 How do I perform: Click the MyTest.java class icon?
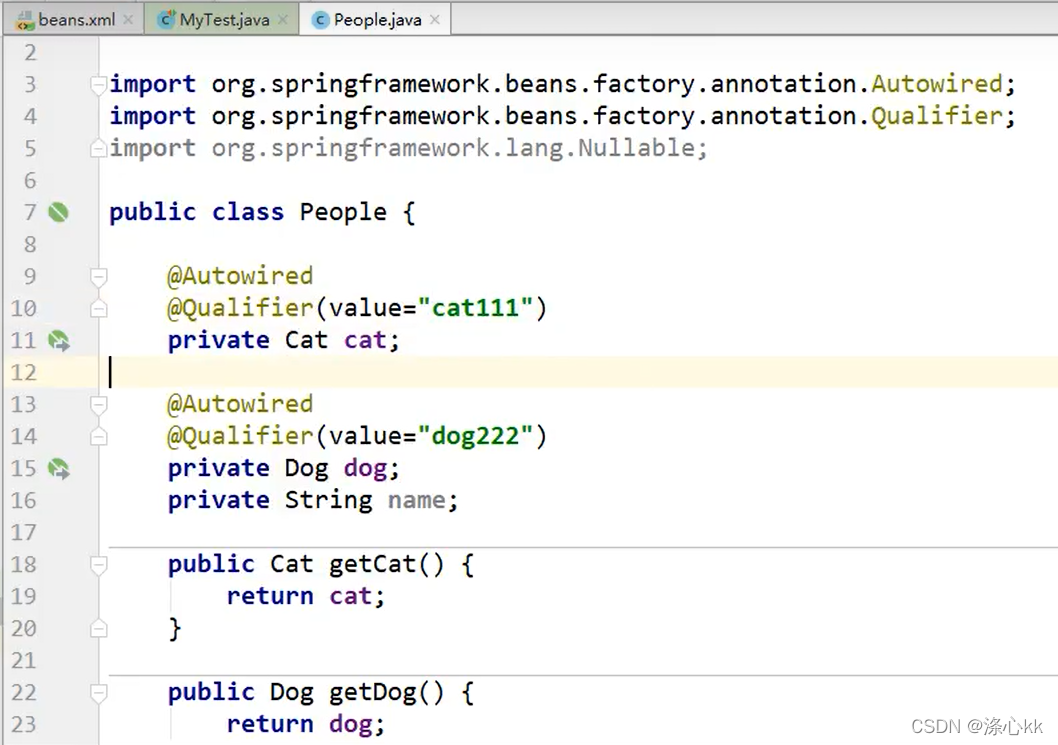click(166, 20)
